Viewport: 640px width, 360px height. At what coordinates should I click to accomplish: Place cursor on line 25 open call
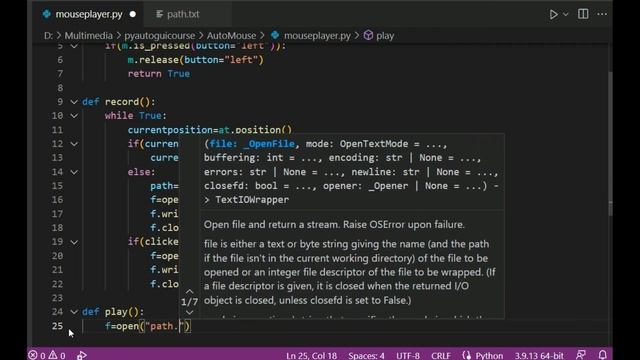click(148, 326)
